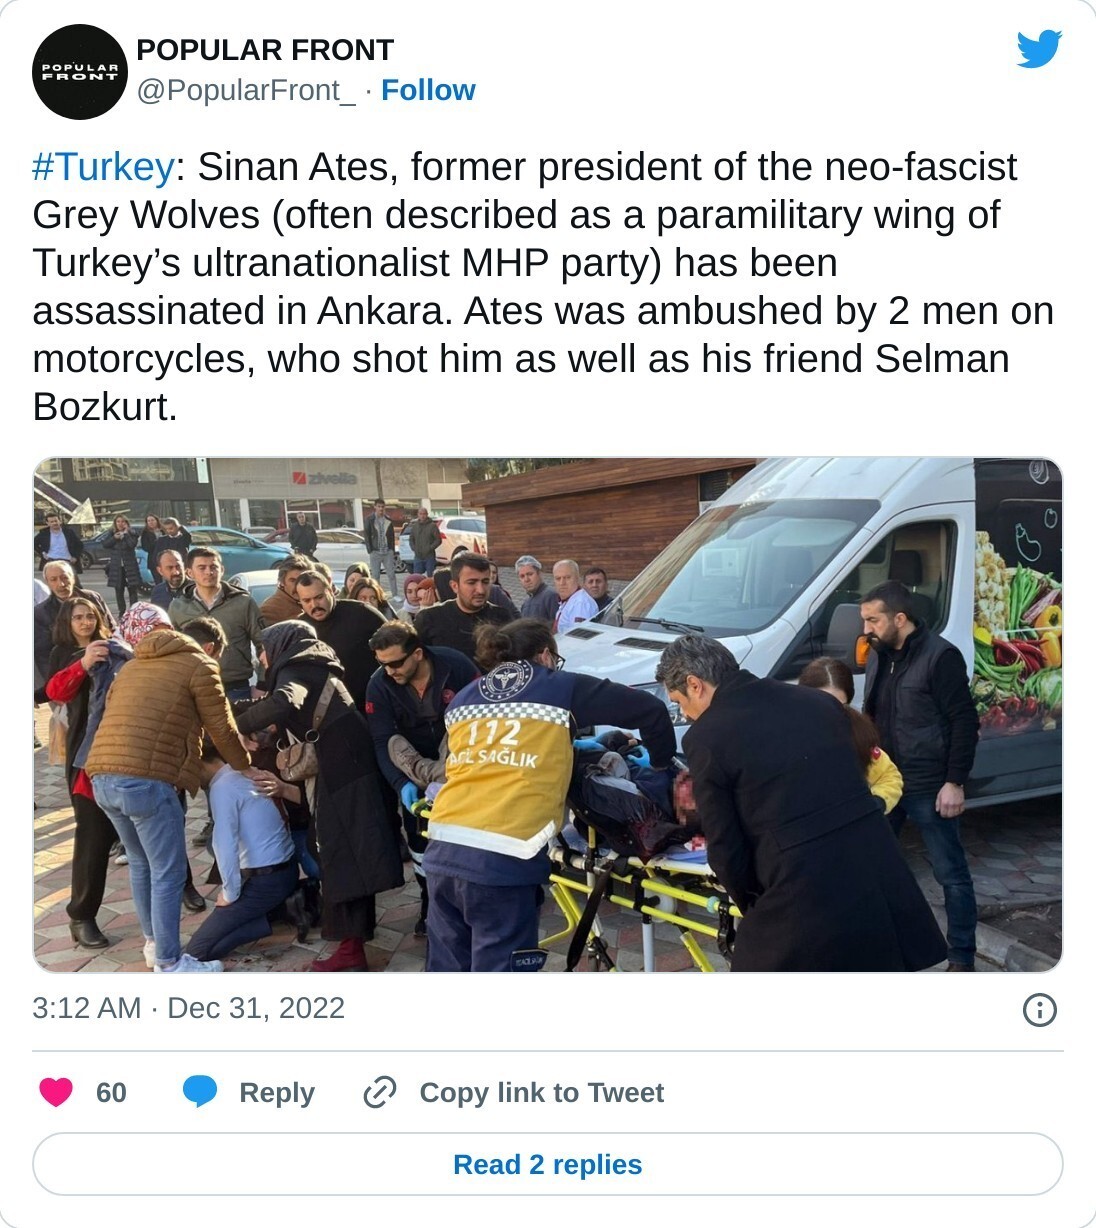Follow the @PopularFront_ account
This screenshot has width=1096, height=1228.
(428, 90)
